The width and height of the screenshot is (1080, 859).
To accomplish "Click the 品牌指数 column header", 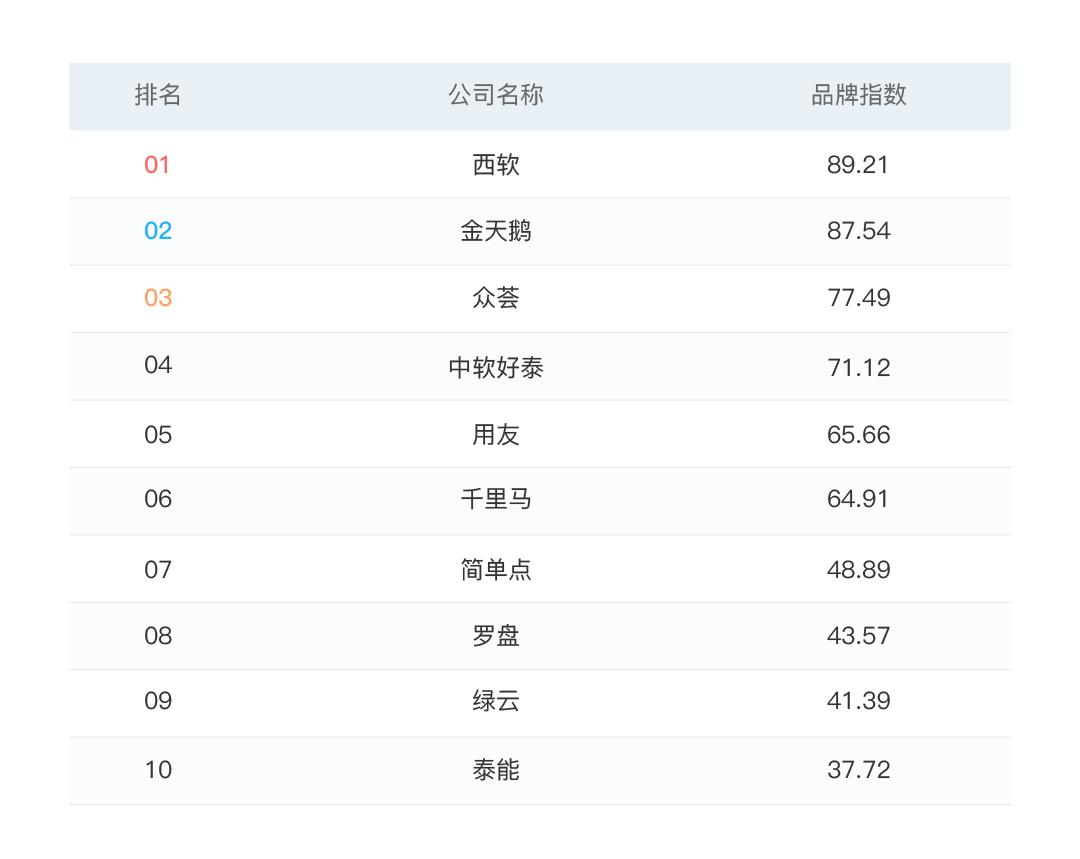I will (858, 95).
